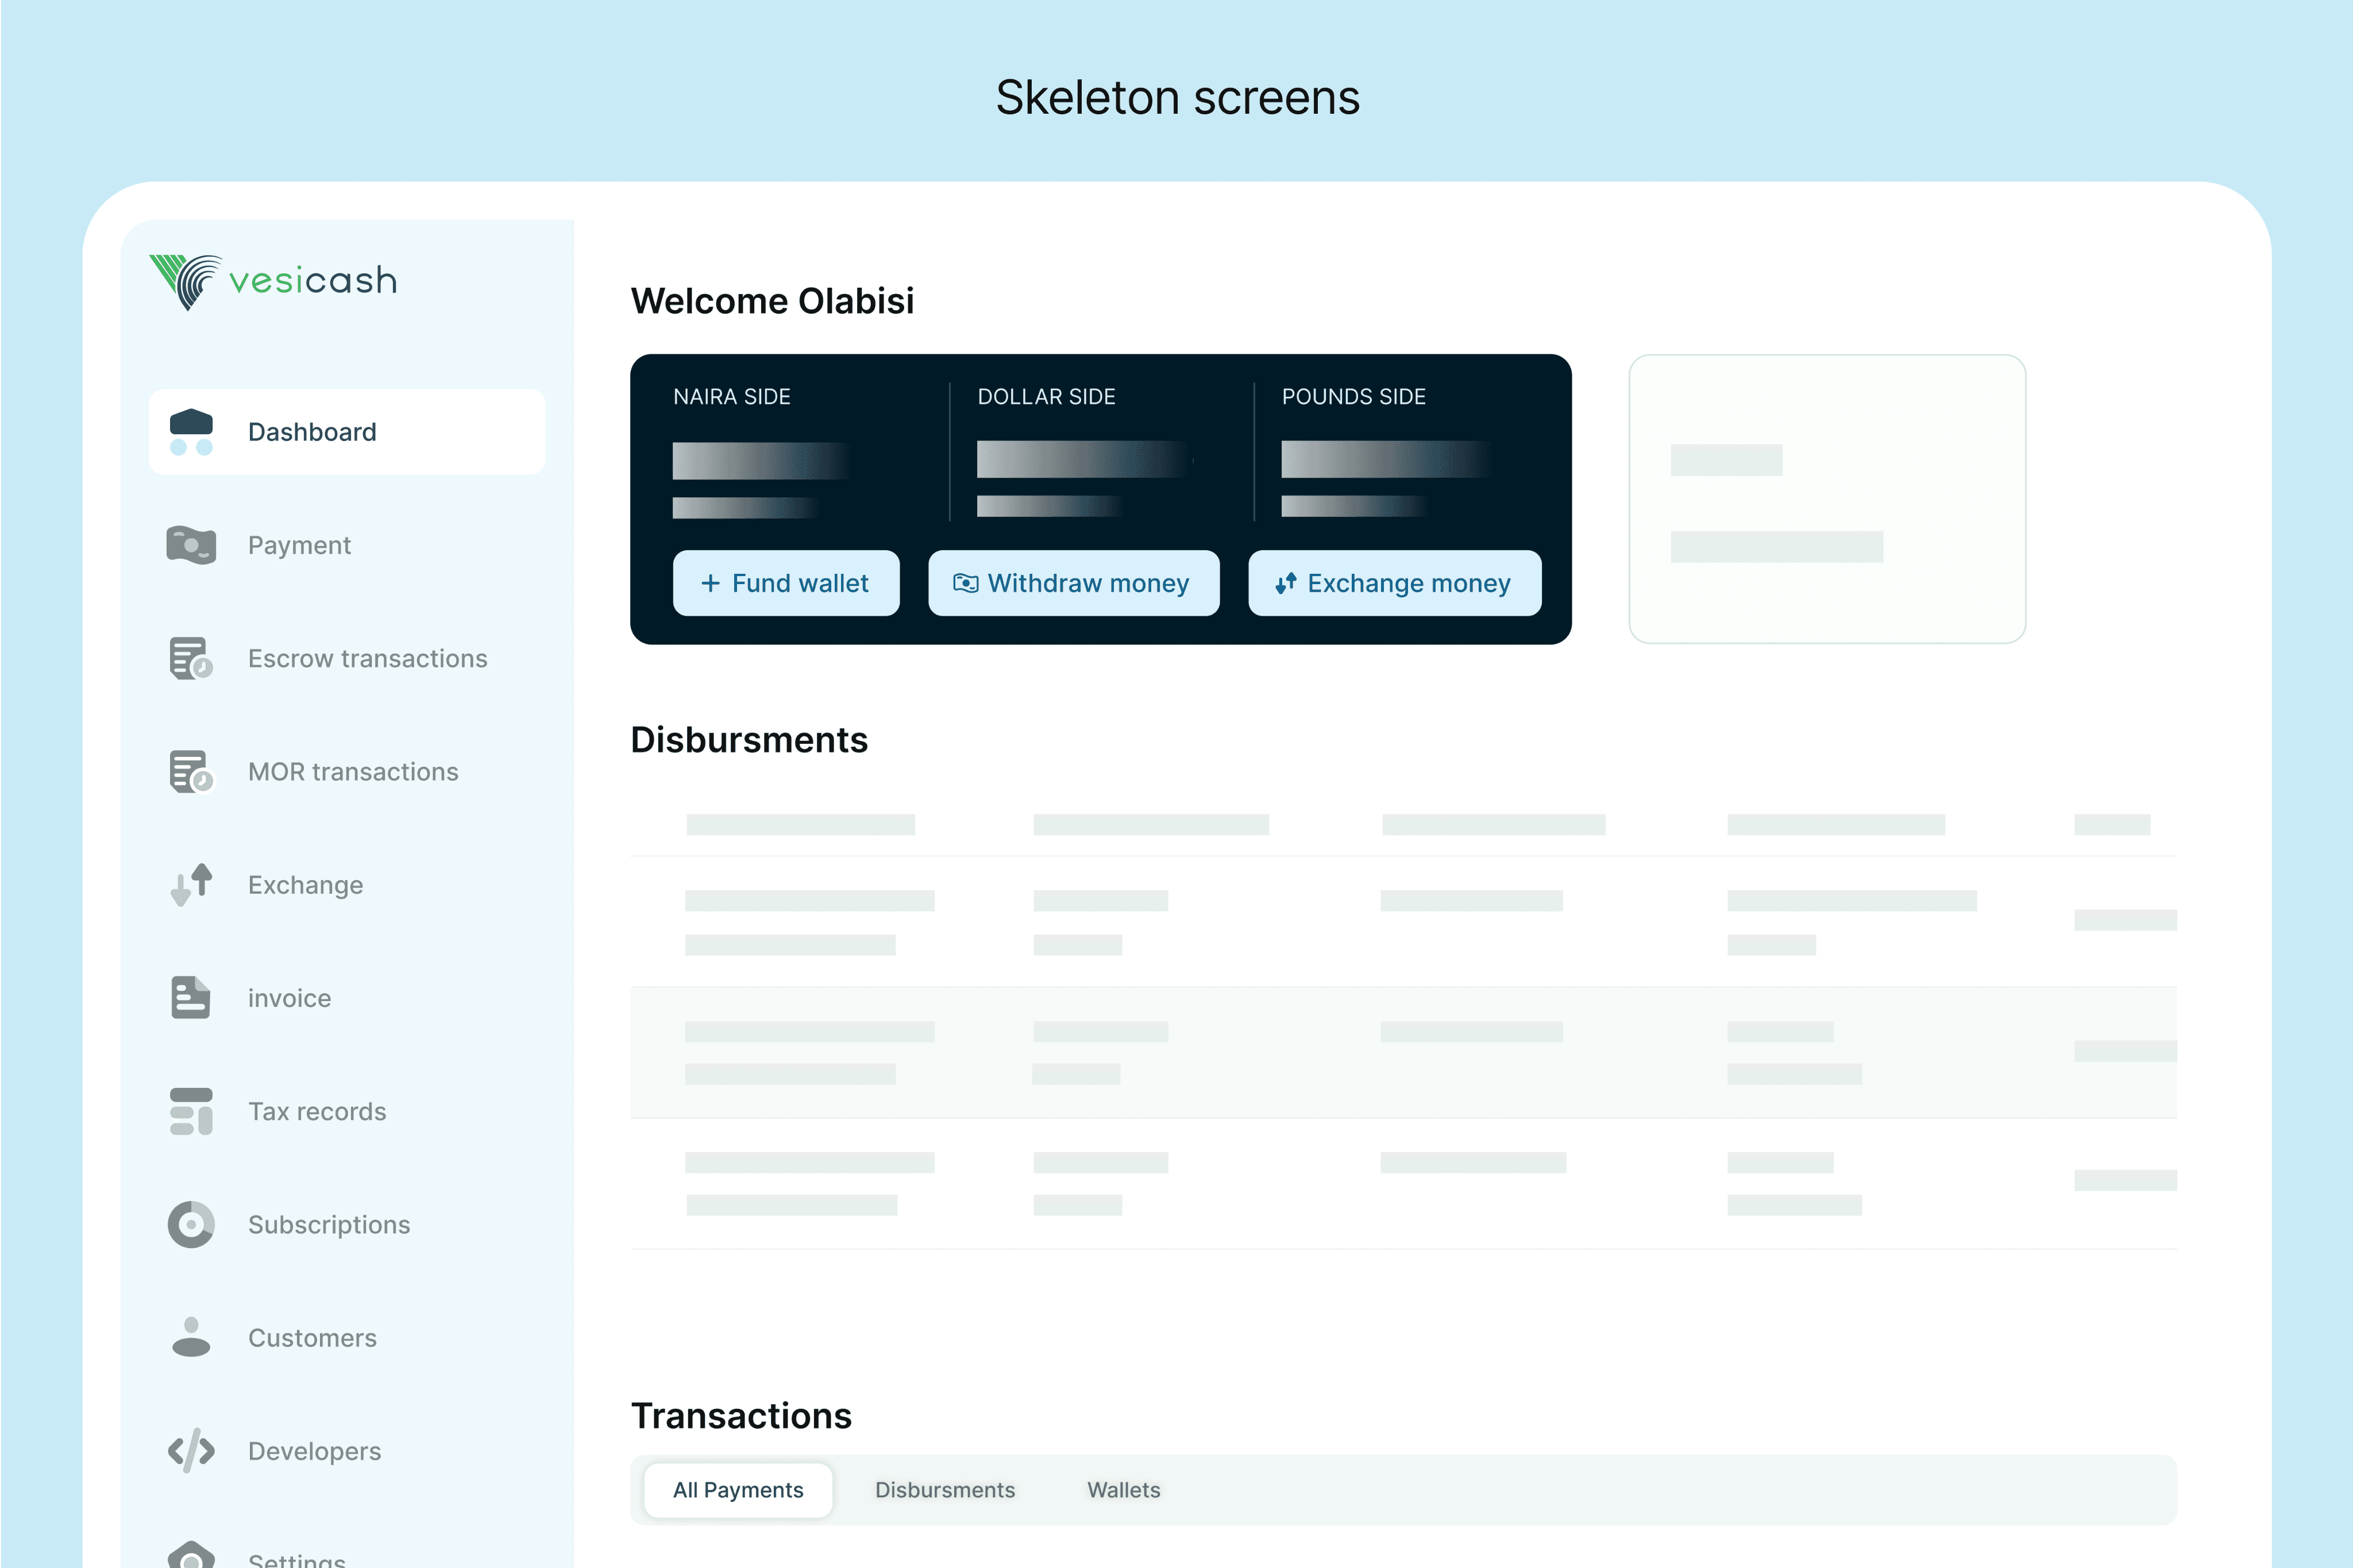Click the Tax records icon
The width and height of the screenshot is (2353, 1568).
pyautogui.click(x=191, y=1111)
